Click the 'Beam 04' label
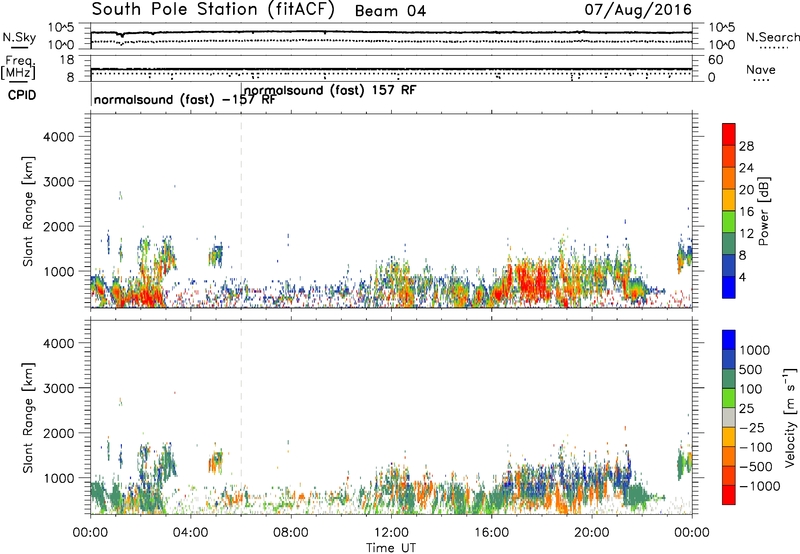Screen dimensions: 800x554 (x=390, y=11)
